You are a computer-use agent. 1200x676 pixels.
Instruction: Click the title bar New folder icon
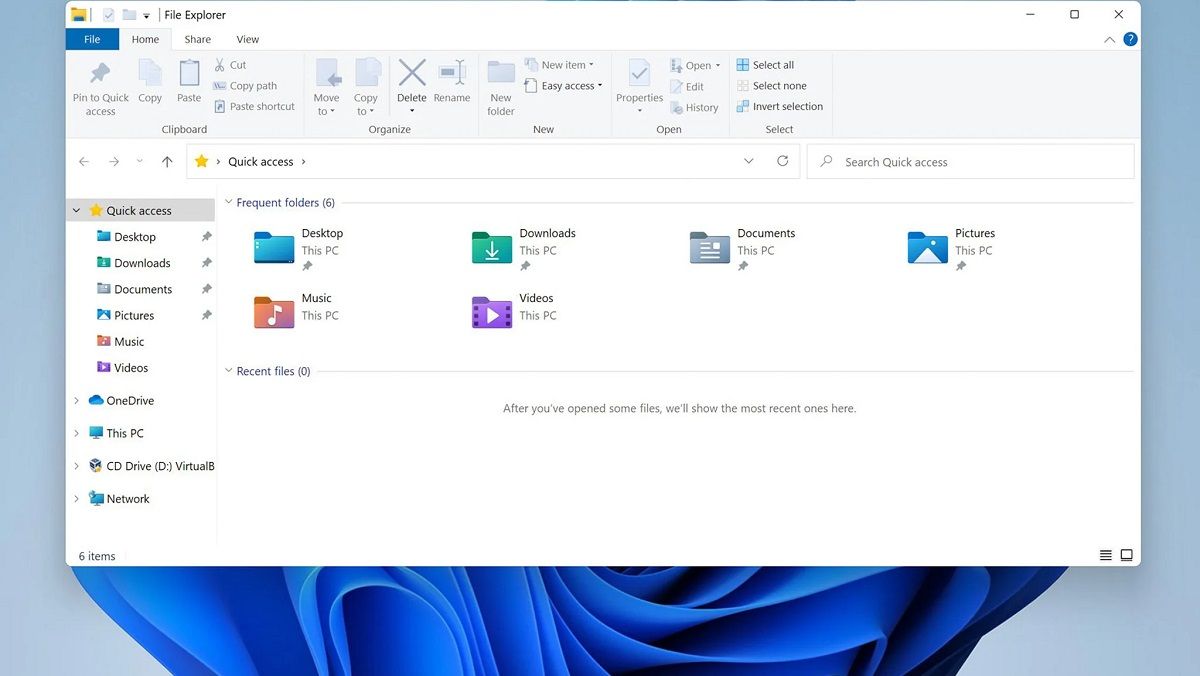point(129,15)
